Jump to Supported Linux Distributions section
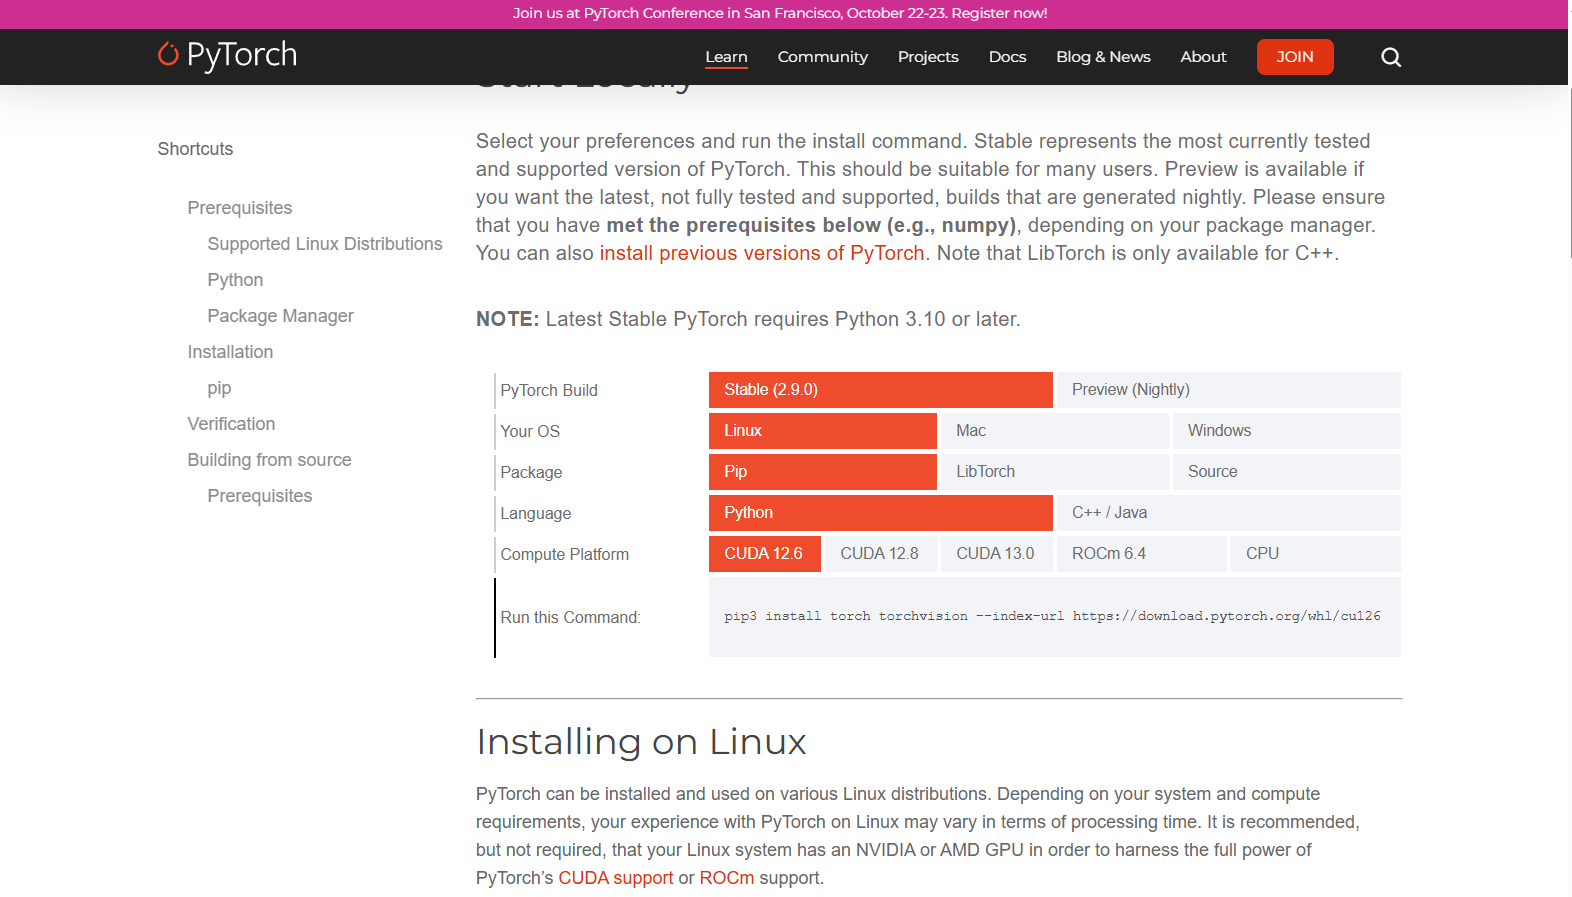 tap(325, 244)
